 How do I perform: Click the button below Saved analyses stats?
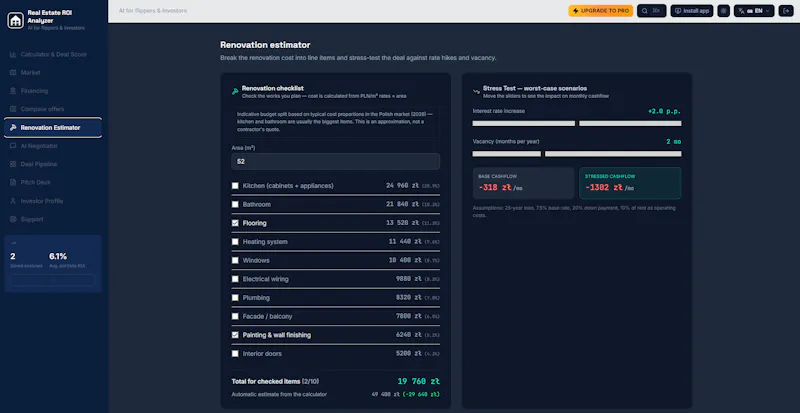53,280
